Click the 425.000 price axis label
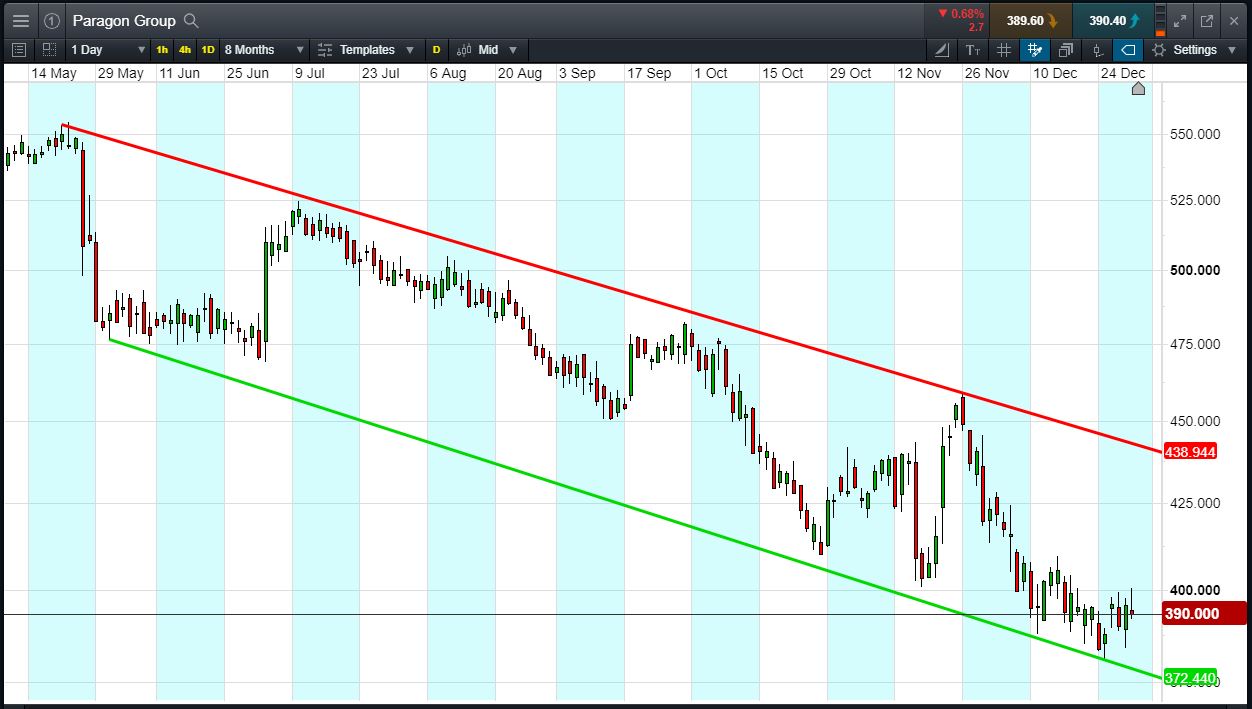The height and width of the screenshot is (709, 1252). 1194,503
